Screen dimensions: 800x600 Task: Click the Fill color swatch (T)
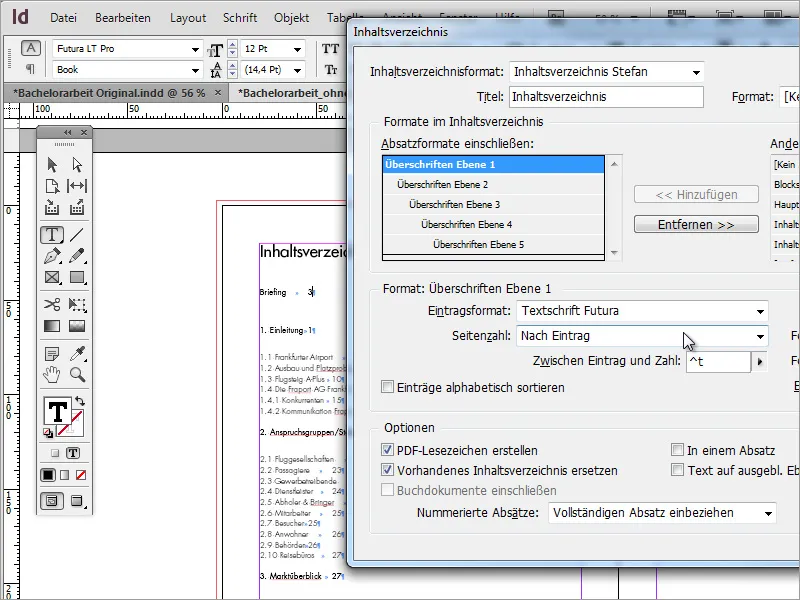pyautogui.click(x=57, y=411)
